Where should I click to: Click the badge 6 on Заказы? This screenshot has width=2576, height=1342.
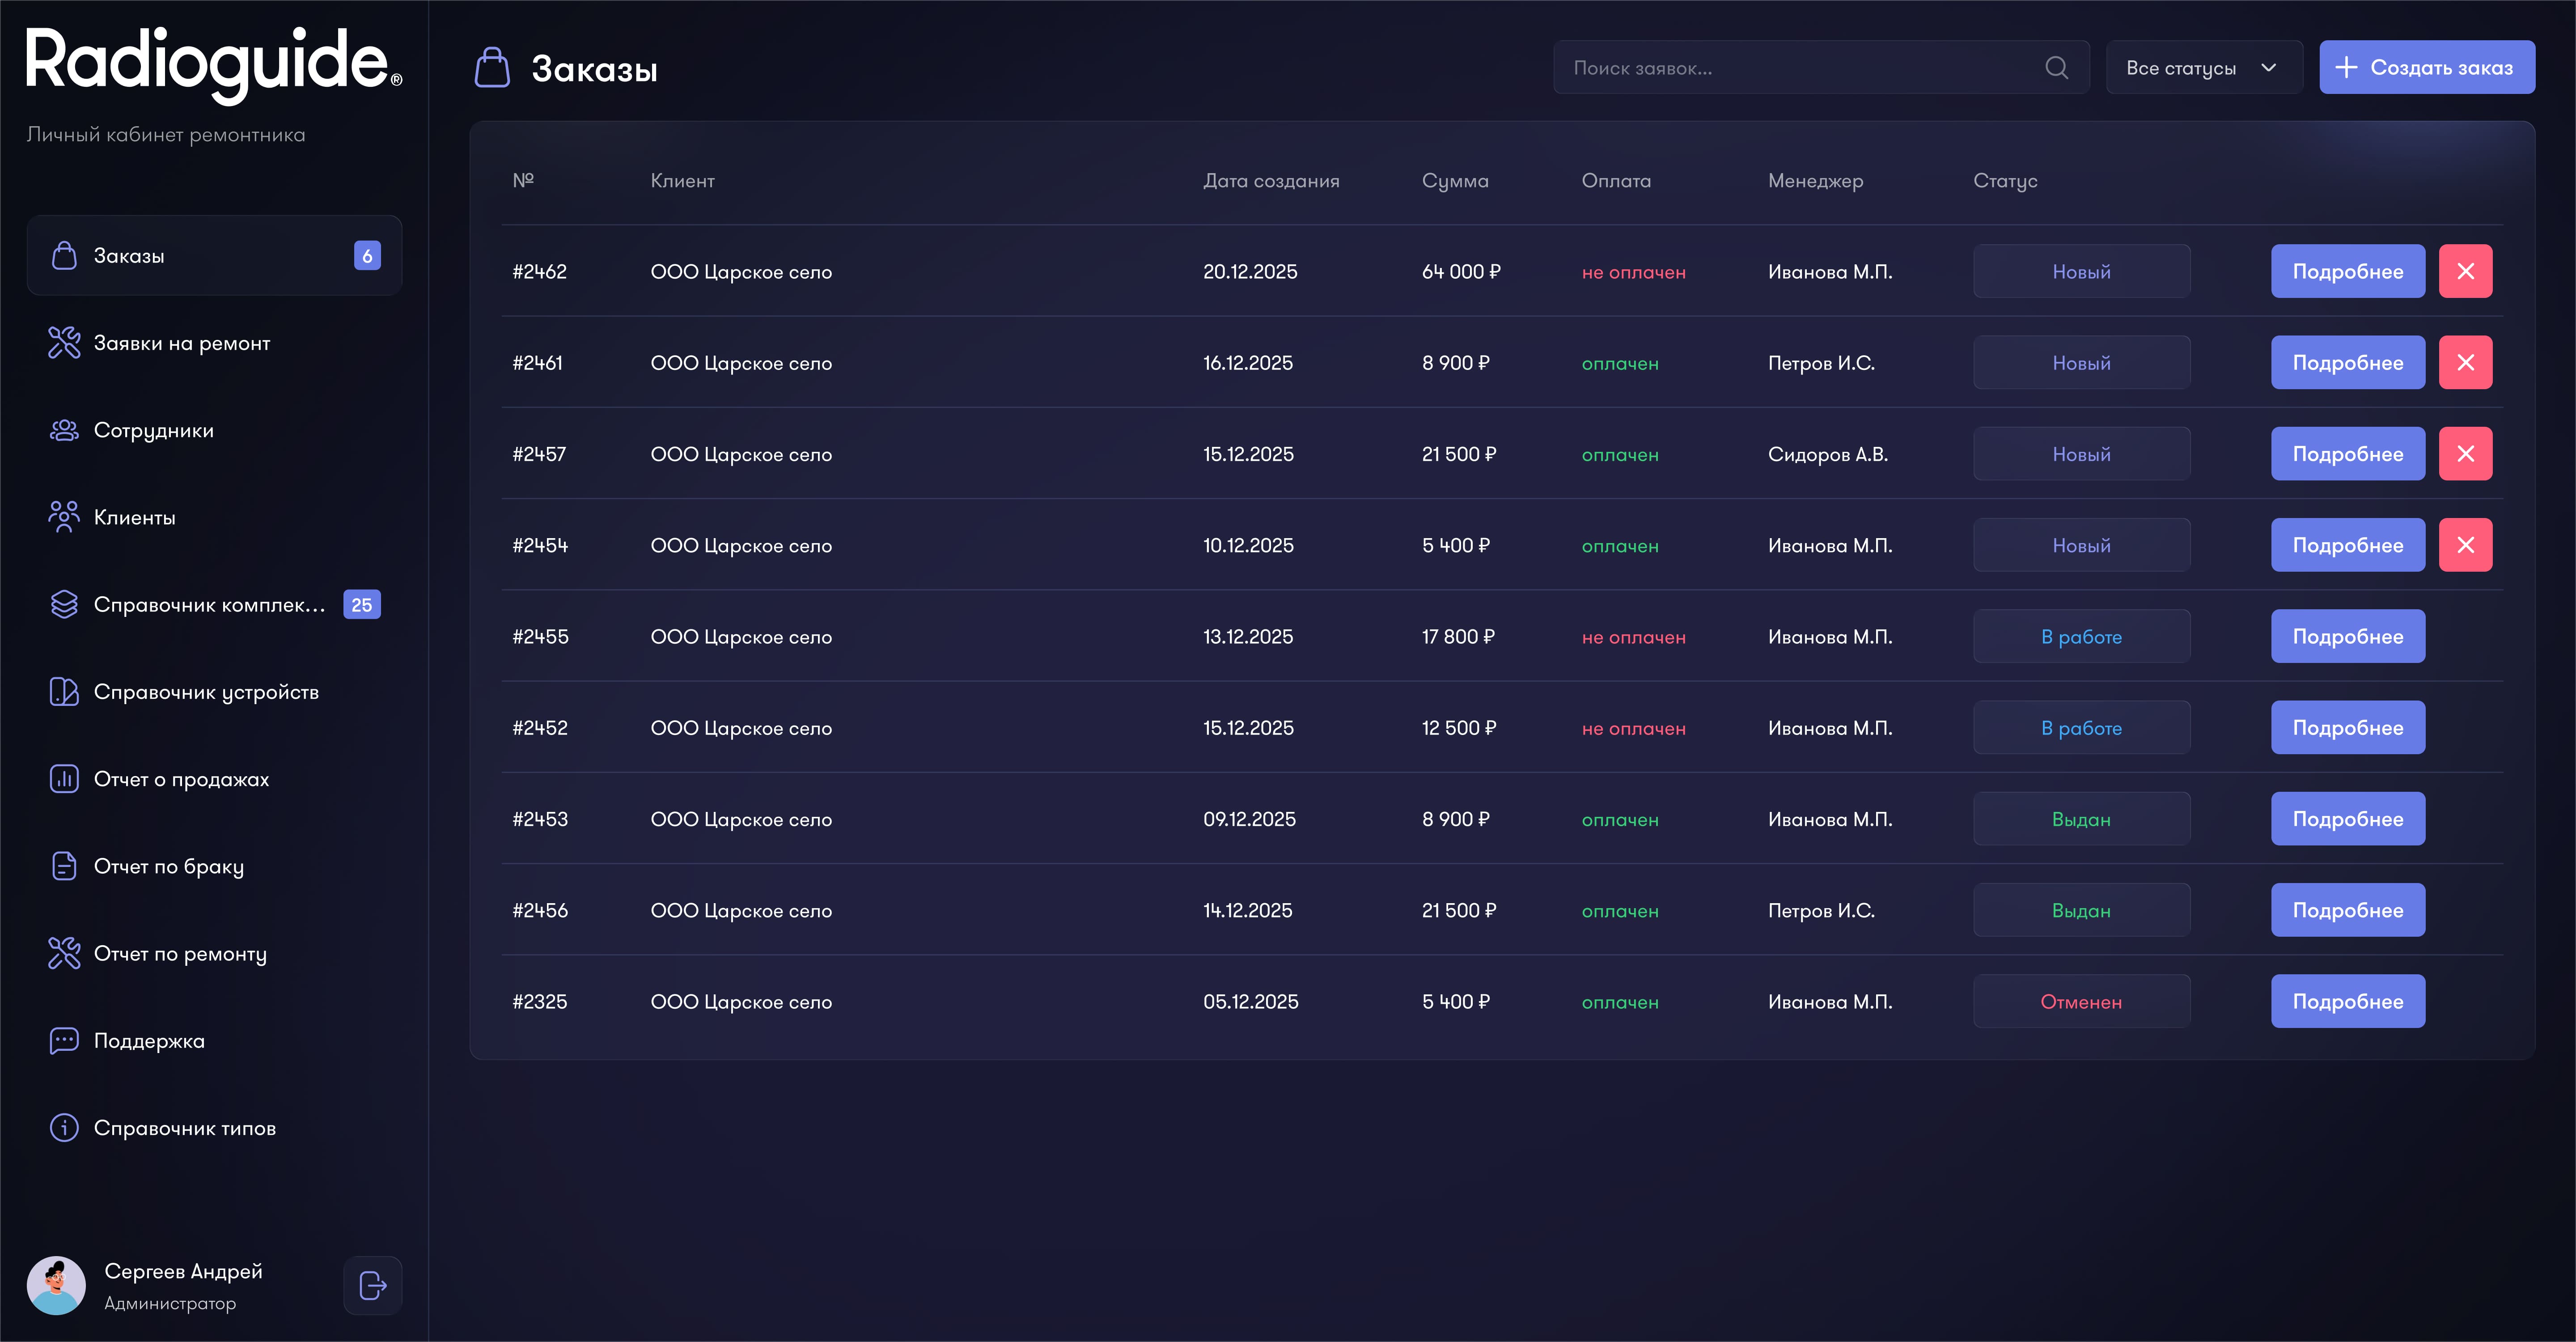click(367, 255)
